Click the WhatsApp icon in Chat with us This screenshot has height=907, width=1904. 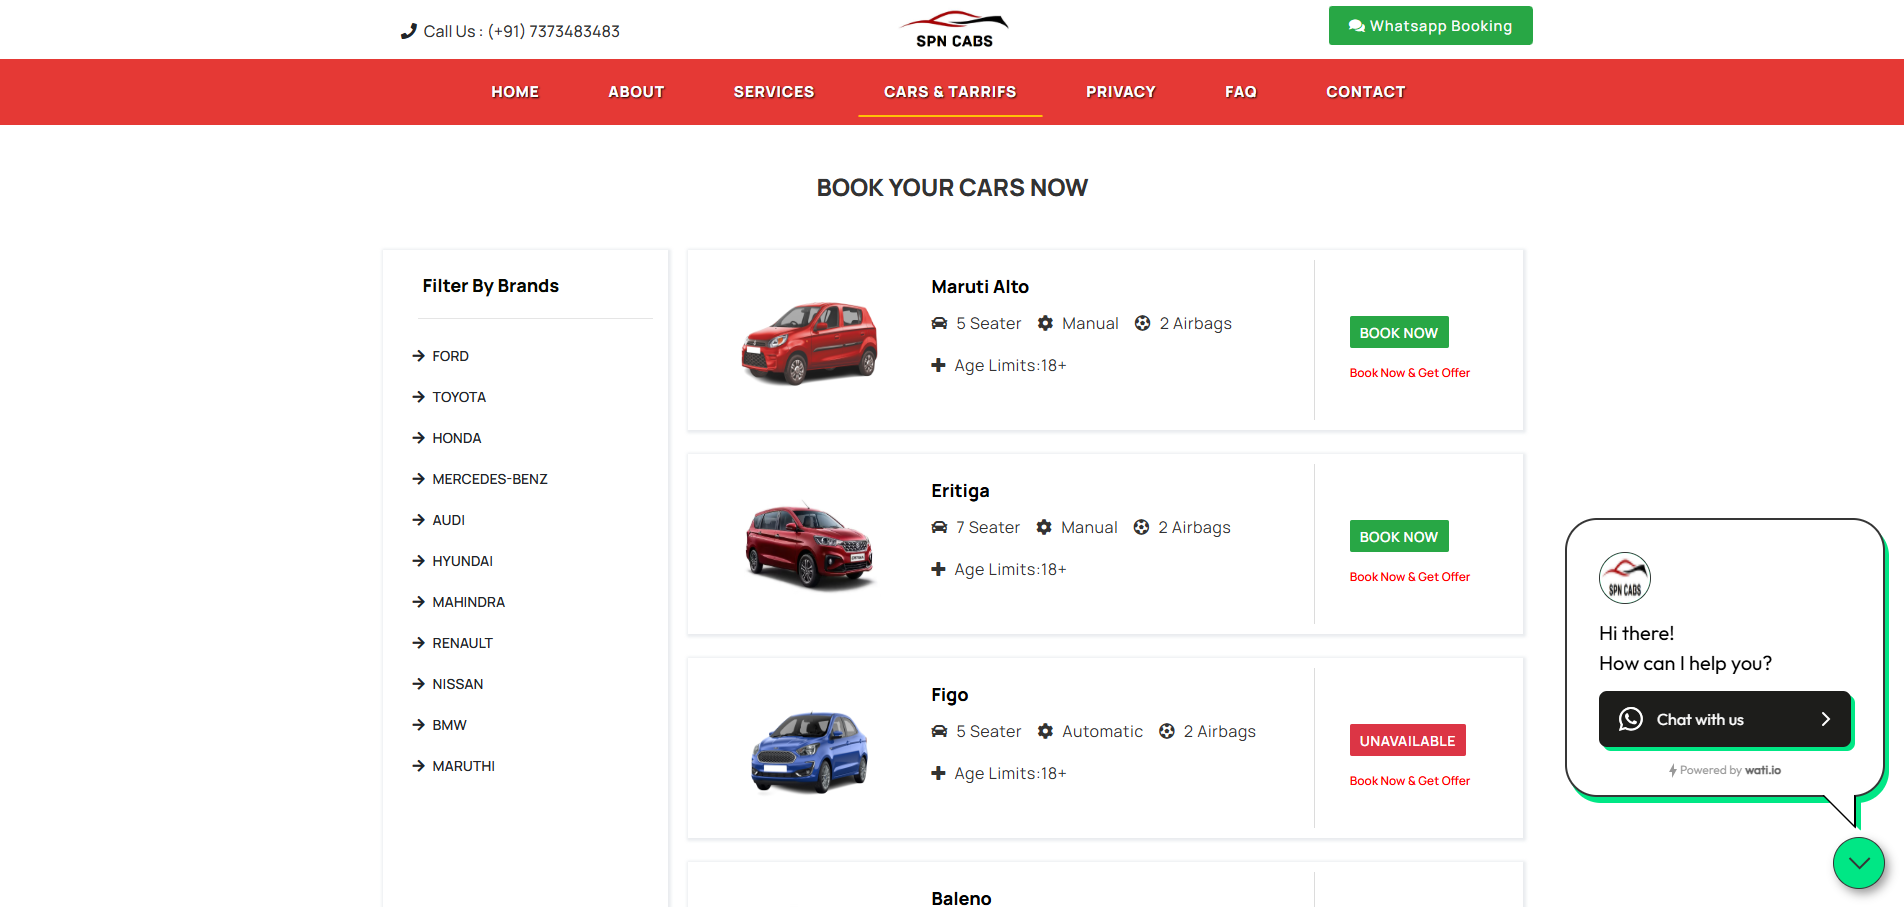tap(1630, 719)
